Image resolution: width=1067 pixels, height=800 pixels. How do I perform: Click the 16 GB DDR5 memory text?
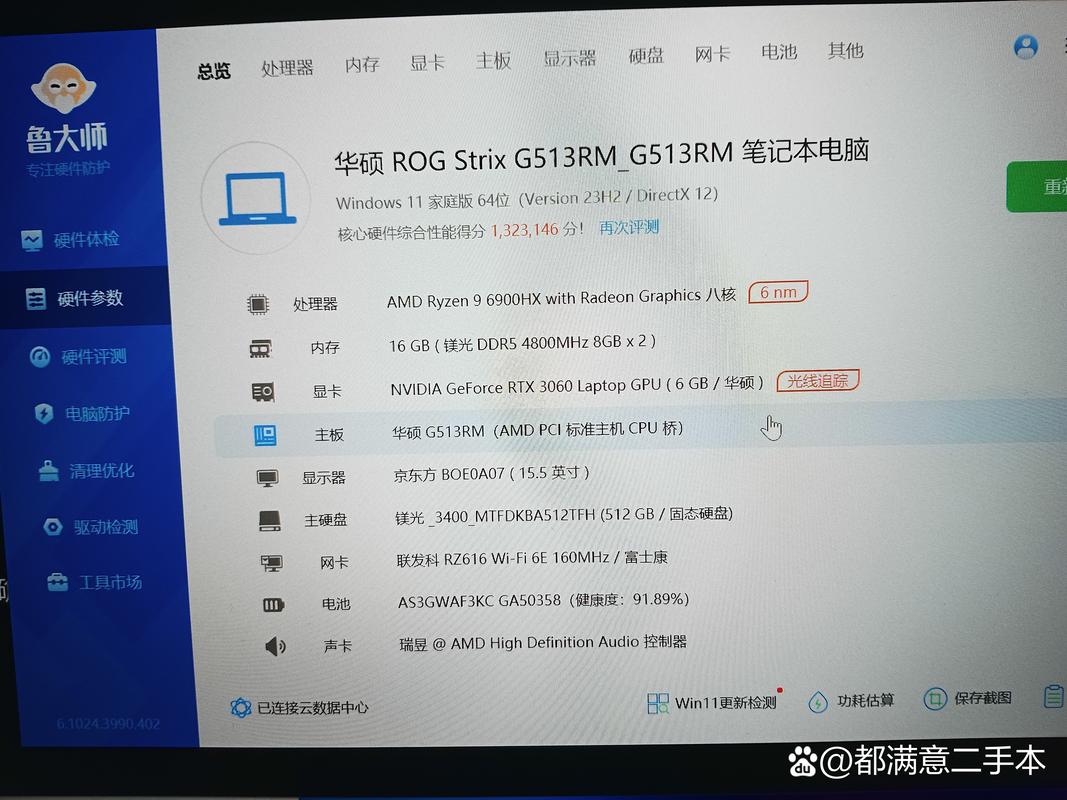(x=522, y=343)
